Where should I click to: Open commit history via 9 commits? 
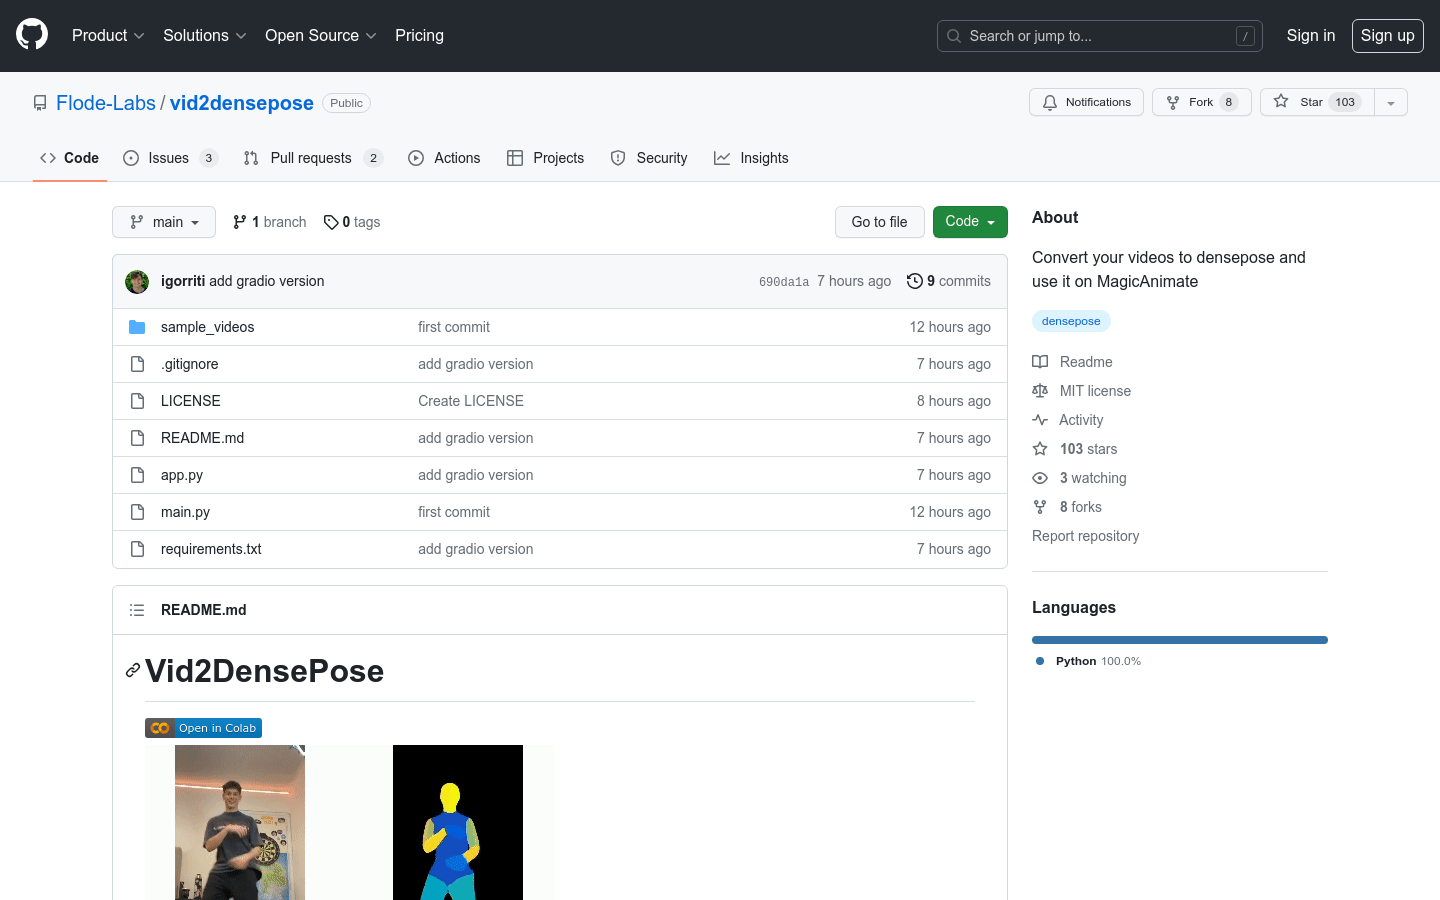tap(948, 282)
